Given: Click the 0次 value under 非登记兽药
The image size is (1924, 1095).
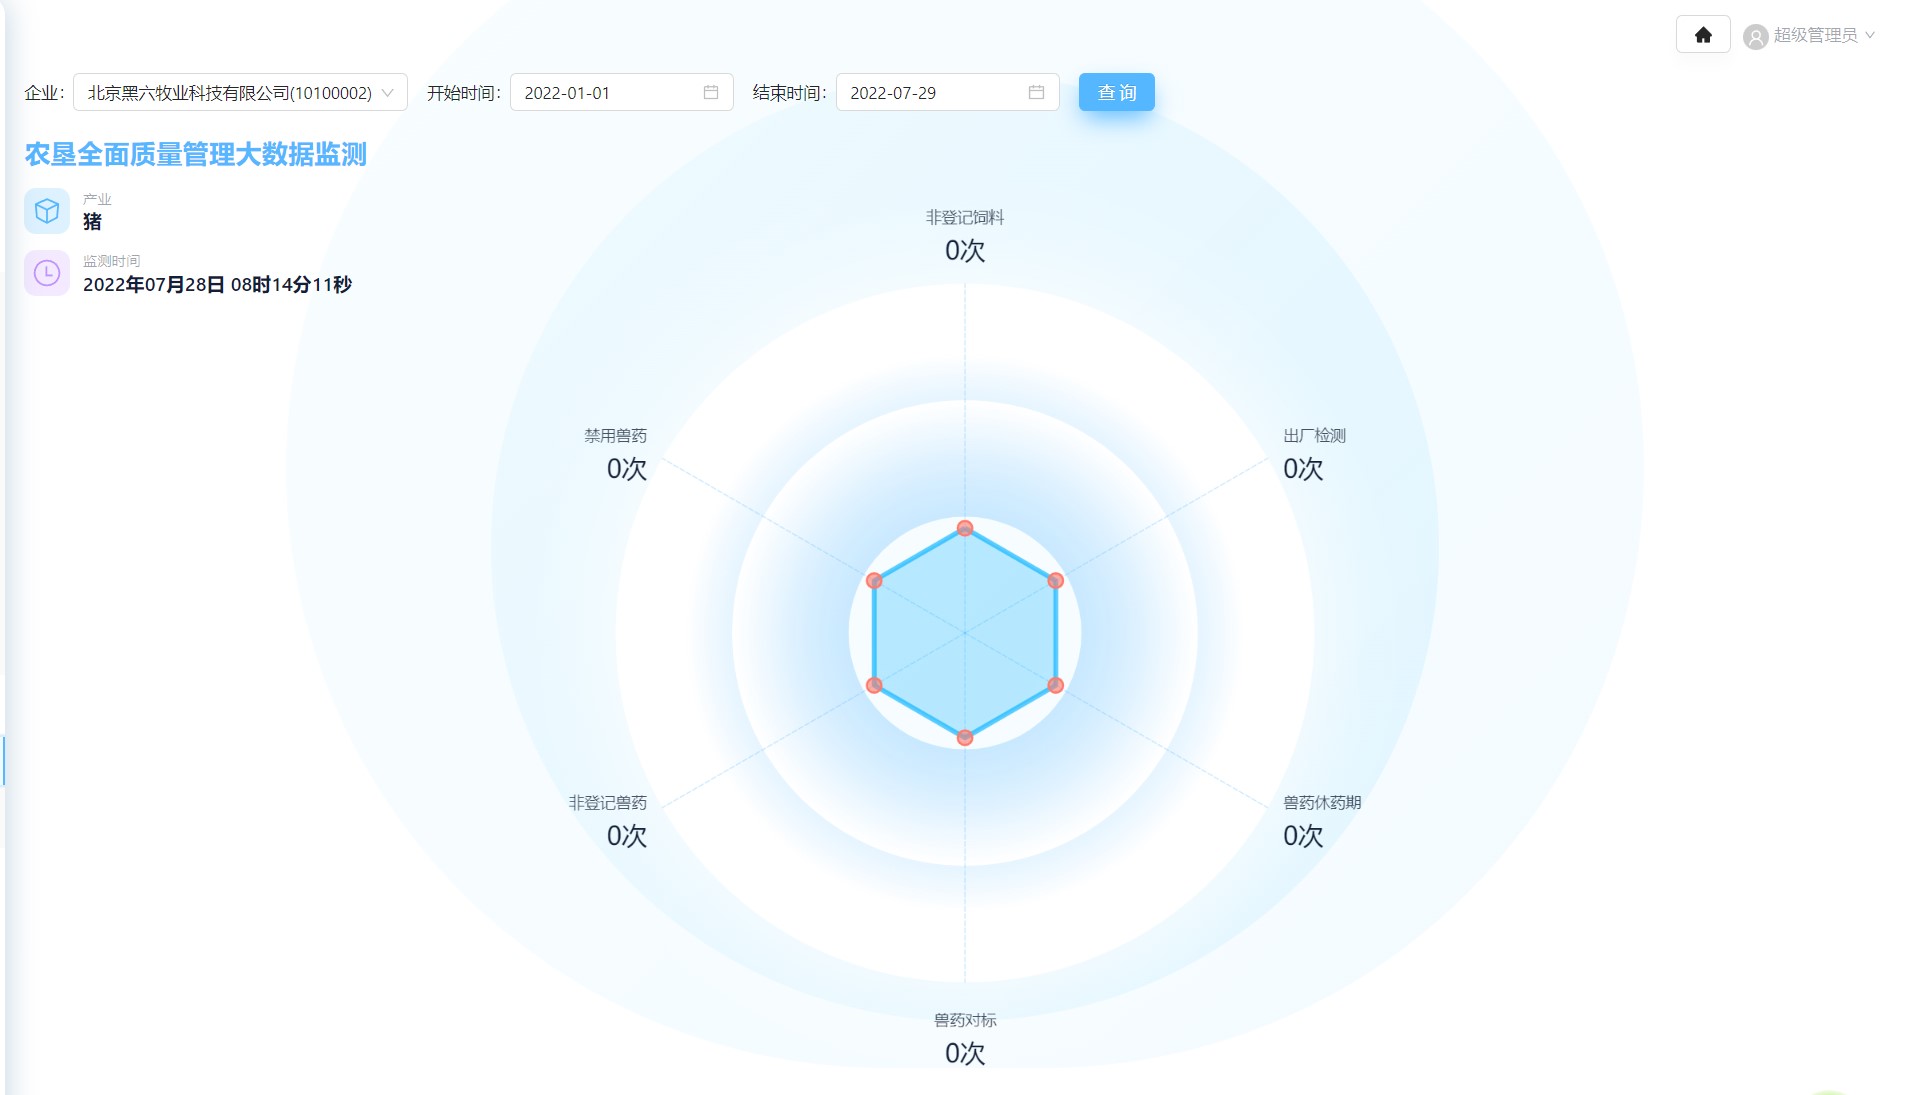Looking at the screenshot, I should pos(627,836).
